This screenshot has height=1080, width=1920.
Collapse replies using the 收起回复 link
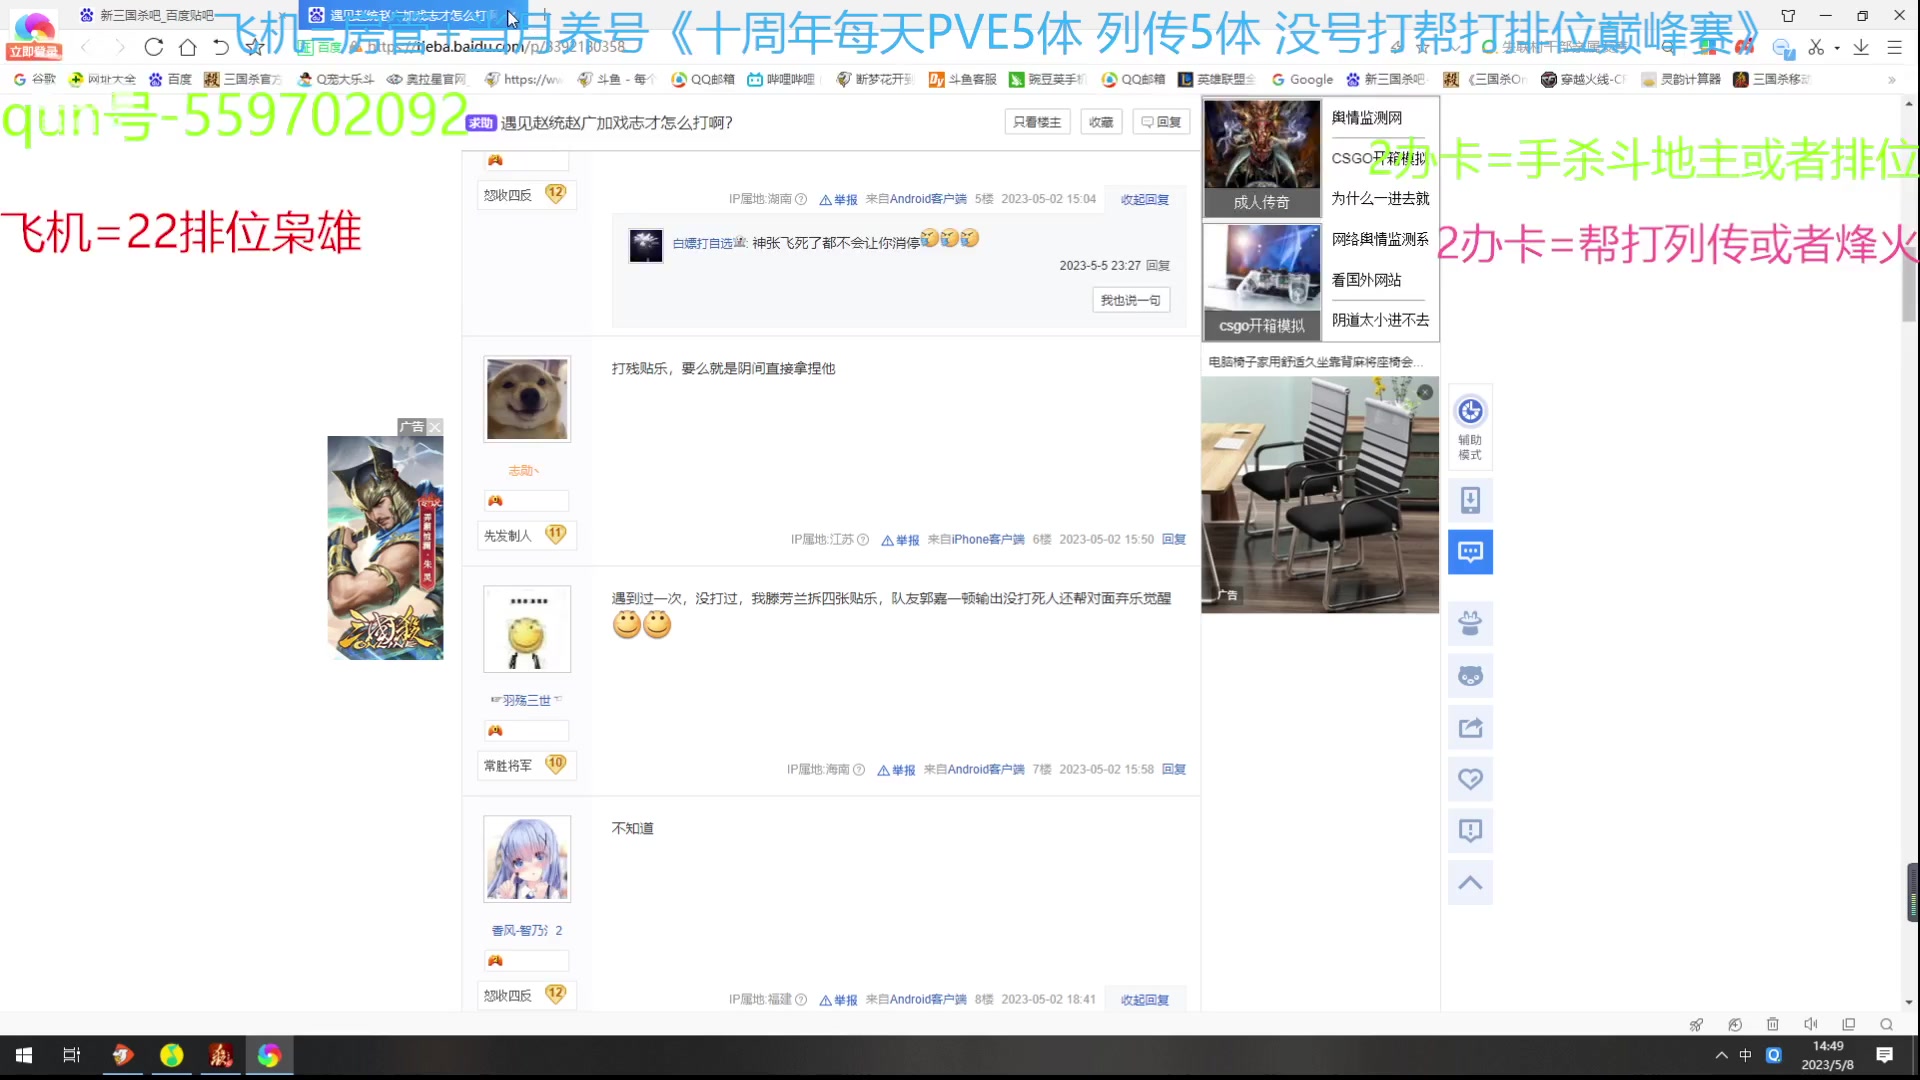point(1144,199)
